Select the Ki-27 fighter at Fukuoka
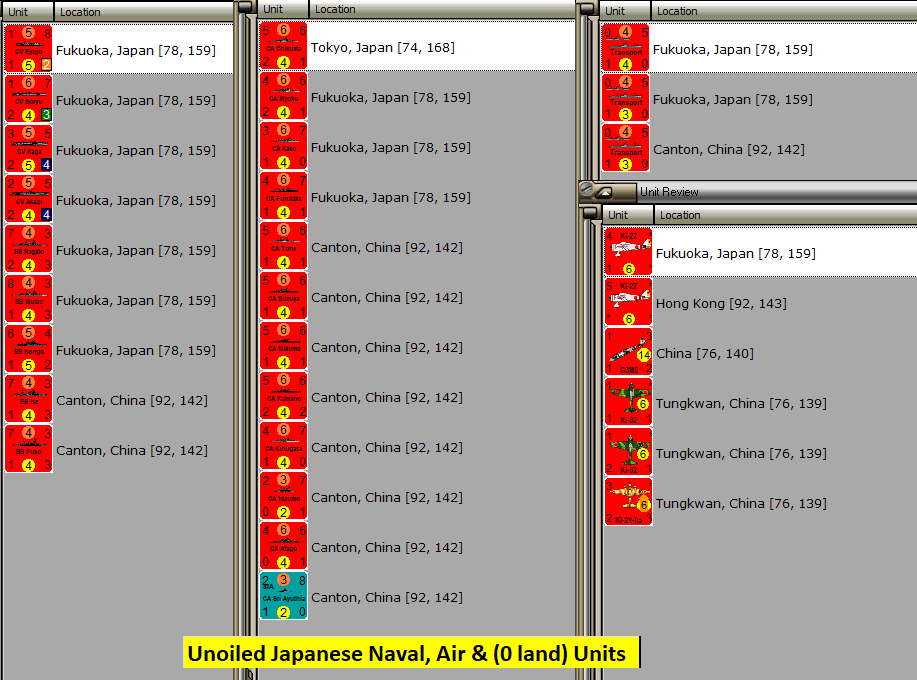 (629, 252)
